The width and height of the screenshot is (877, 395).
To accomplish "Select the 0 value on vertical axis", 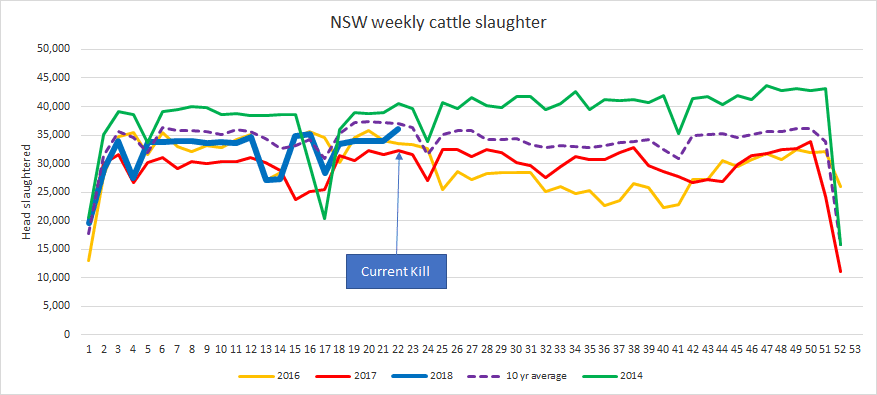I will (67, 335).
